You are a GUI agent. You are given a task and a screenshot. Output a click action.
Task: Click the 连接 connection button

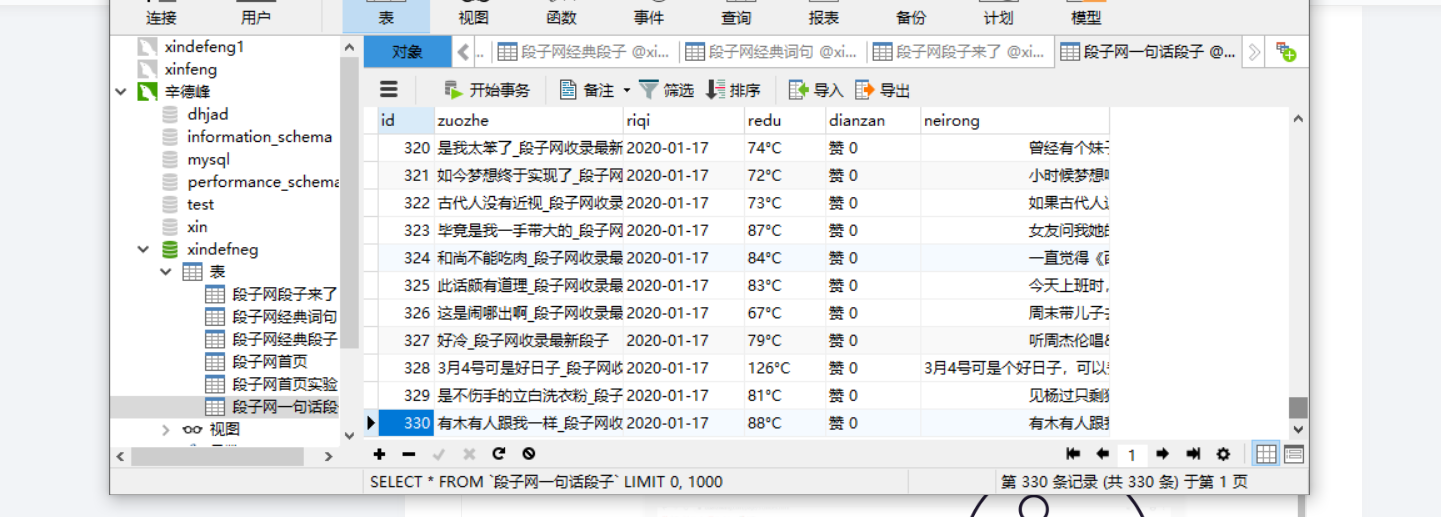coord(161,14)
